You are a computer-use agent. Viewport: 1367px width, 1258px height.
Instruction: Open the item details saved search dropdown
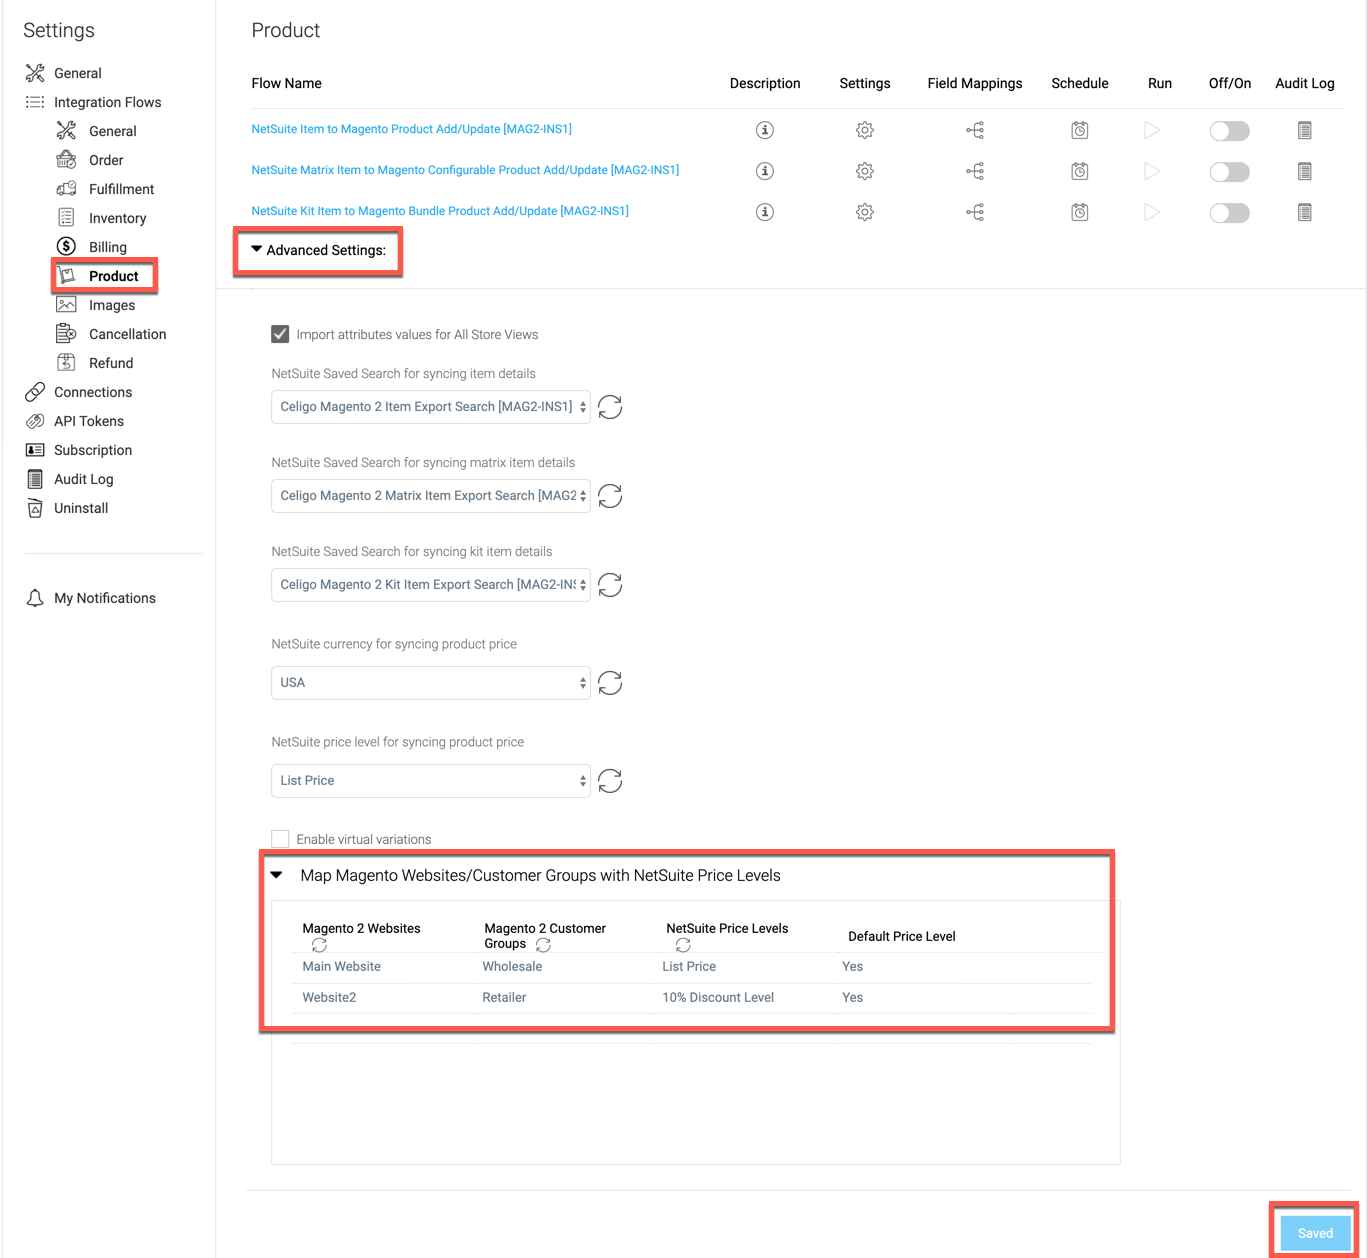tap(431, 407)
